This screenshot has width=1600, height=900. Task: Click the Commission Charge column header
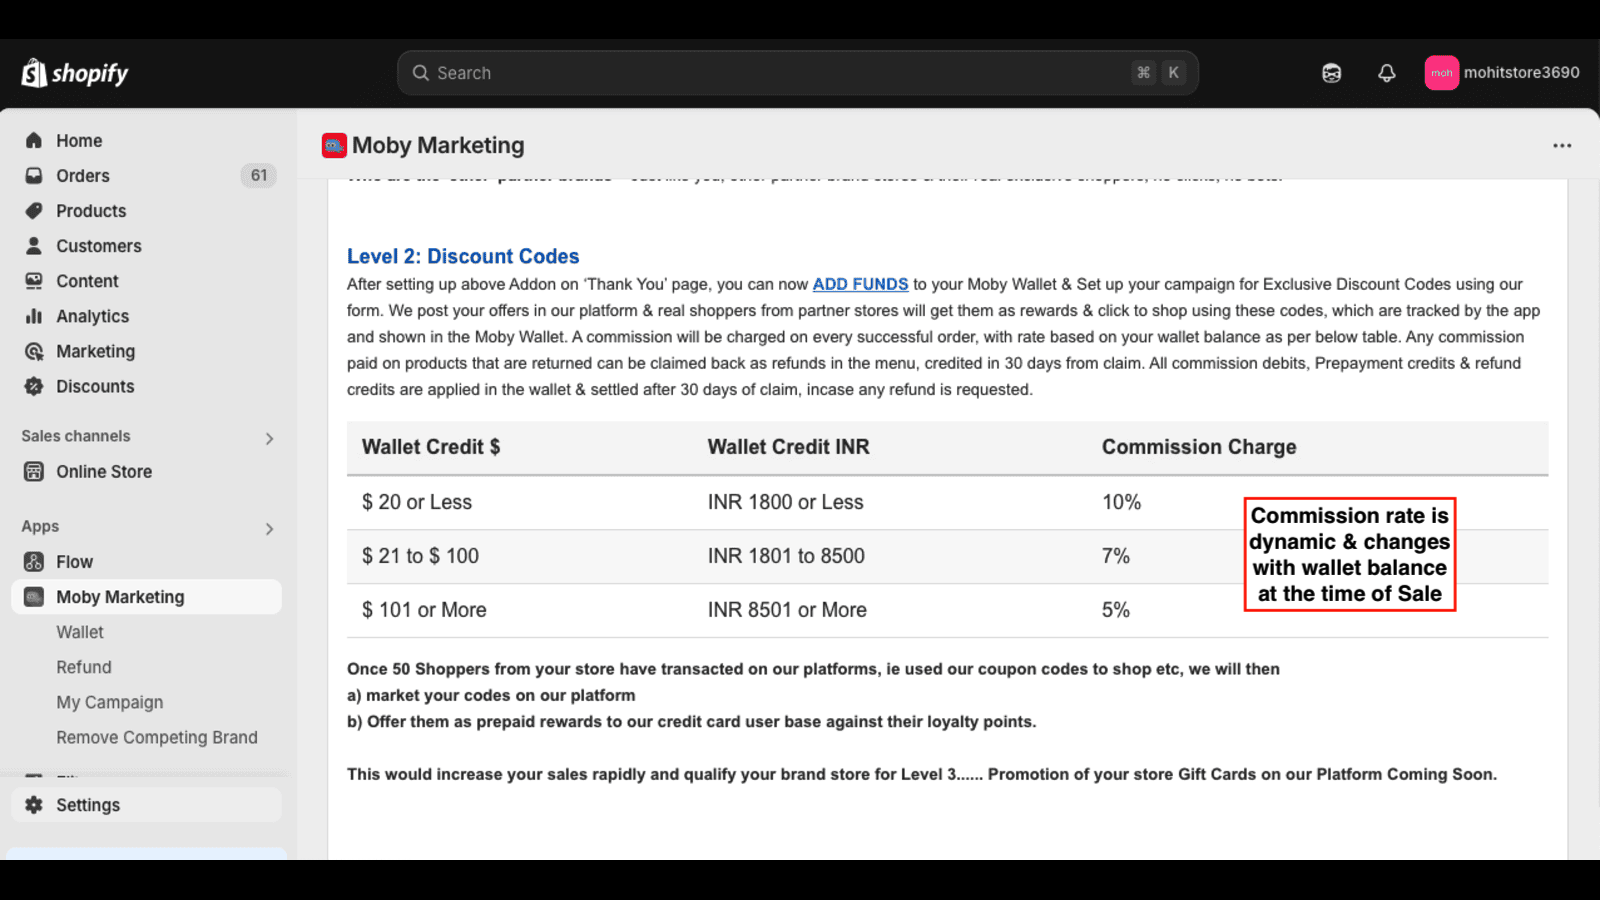pyautogui.click(x=1199, y=447)
